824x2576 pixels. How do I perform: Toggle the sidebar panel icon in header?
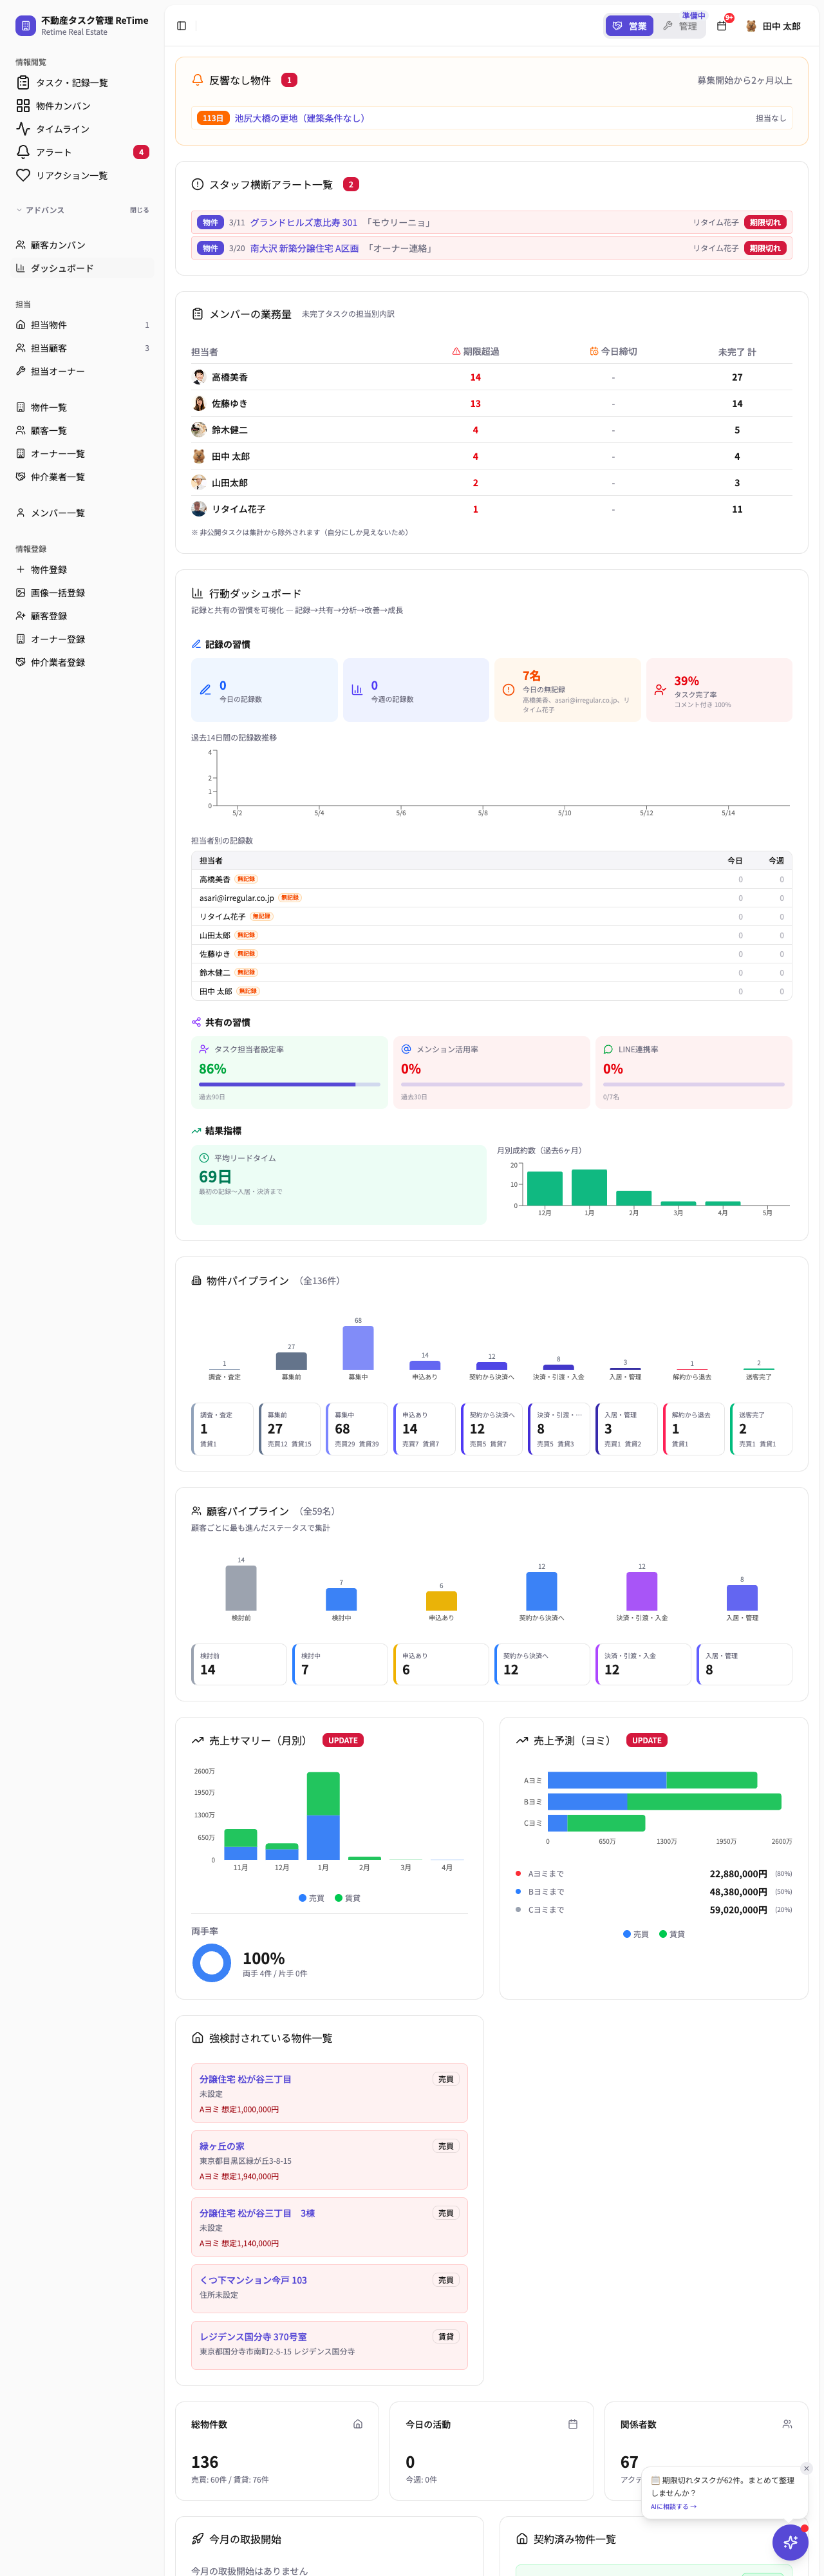point(181,26)
